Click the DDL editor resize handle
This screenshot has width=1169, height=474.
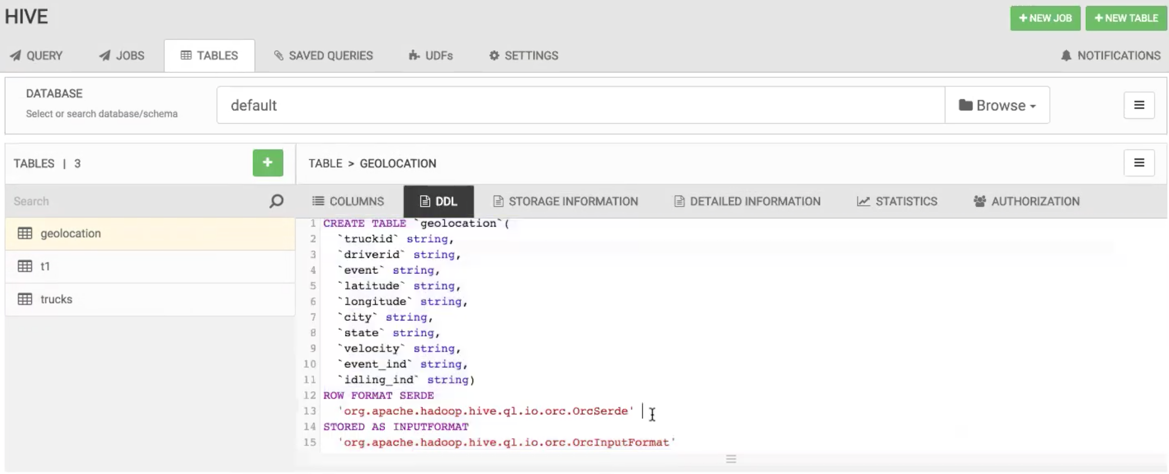tap(731, 459)
